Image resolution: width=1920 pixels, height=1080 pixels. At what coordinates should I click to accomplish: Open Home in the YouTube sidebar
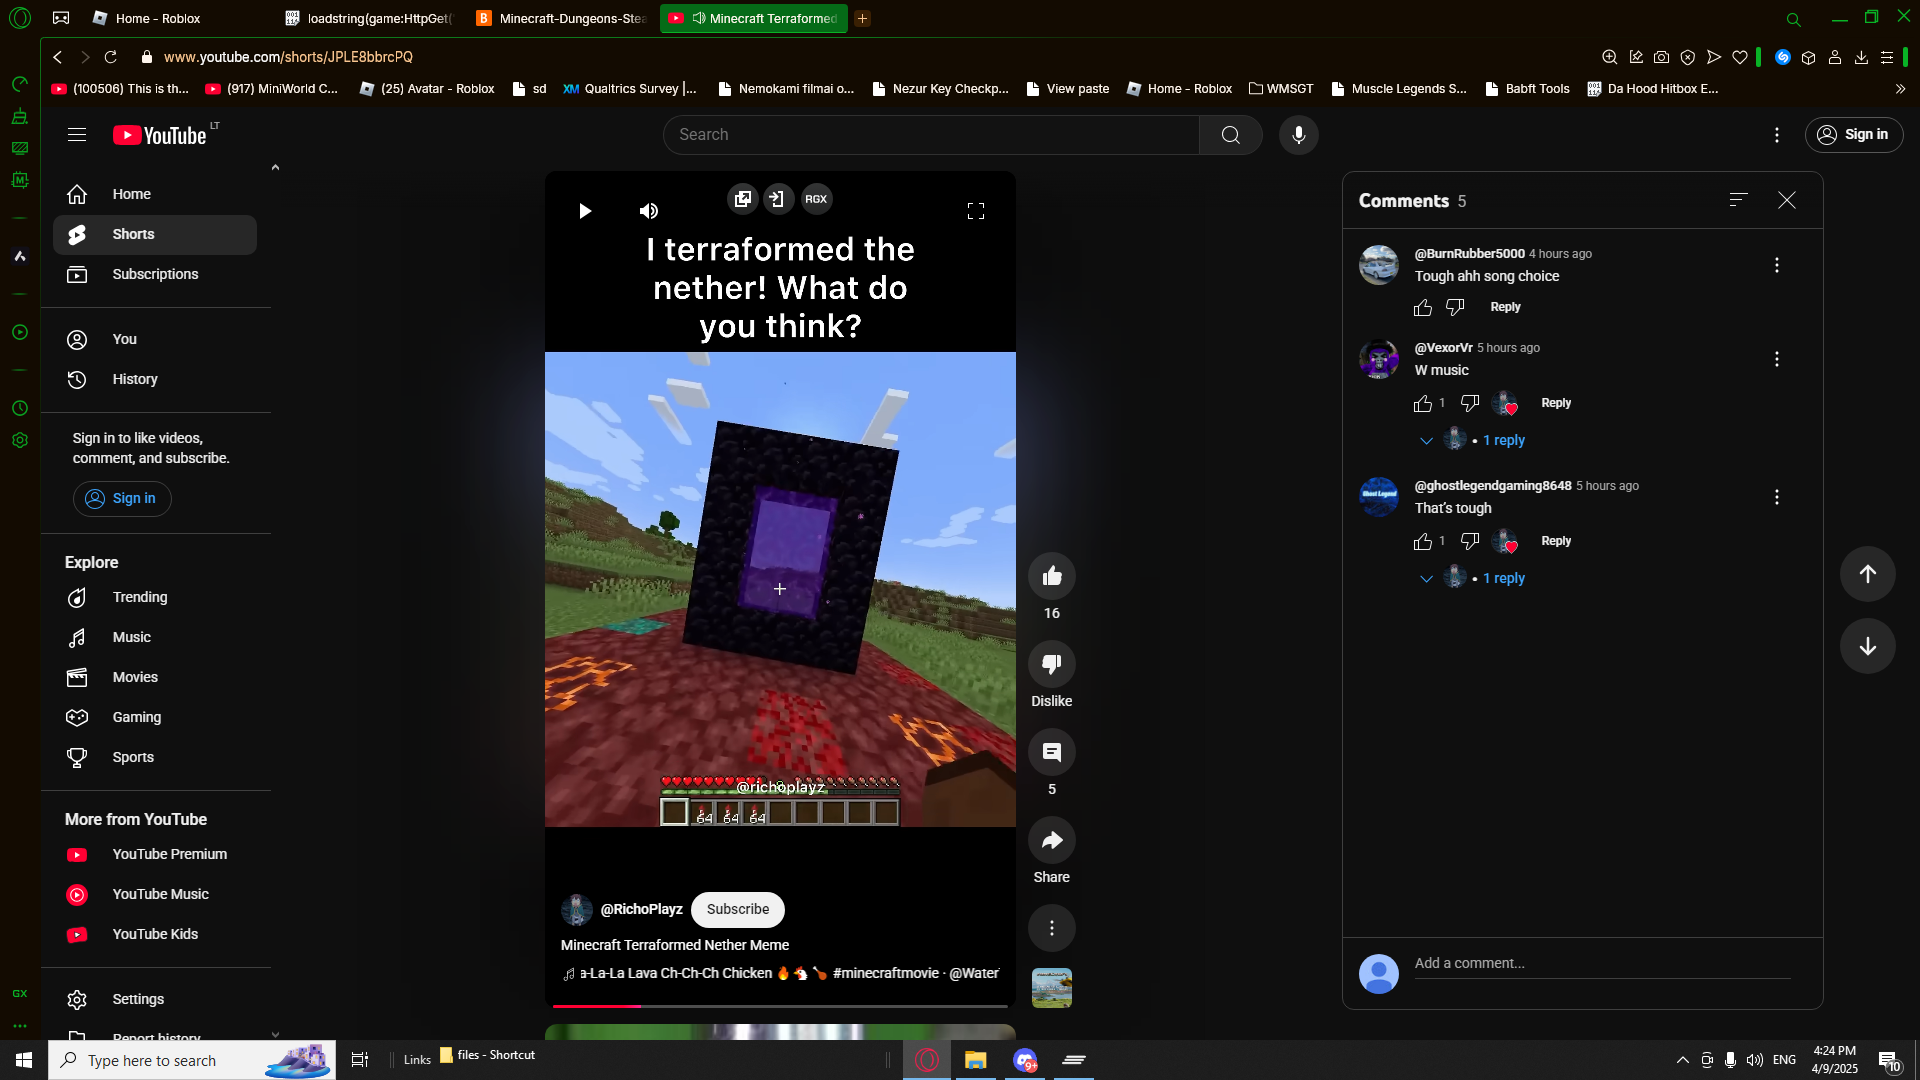pyautogui.click(x=155, y=195)
